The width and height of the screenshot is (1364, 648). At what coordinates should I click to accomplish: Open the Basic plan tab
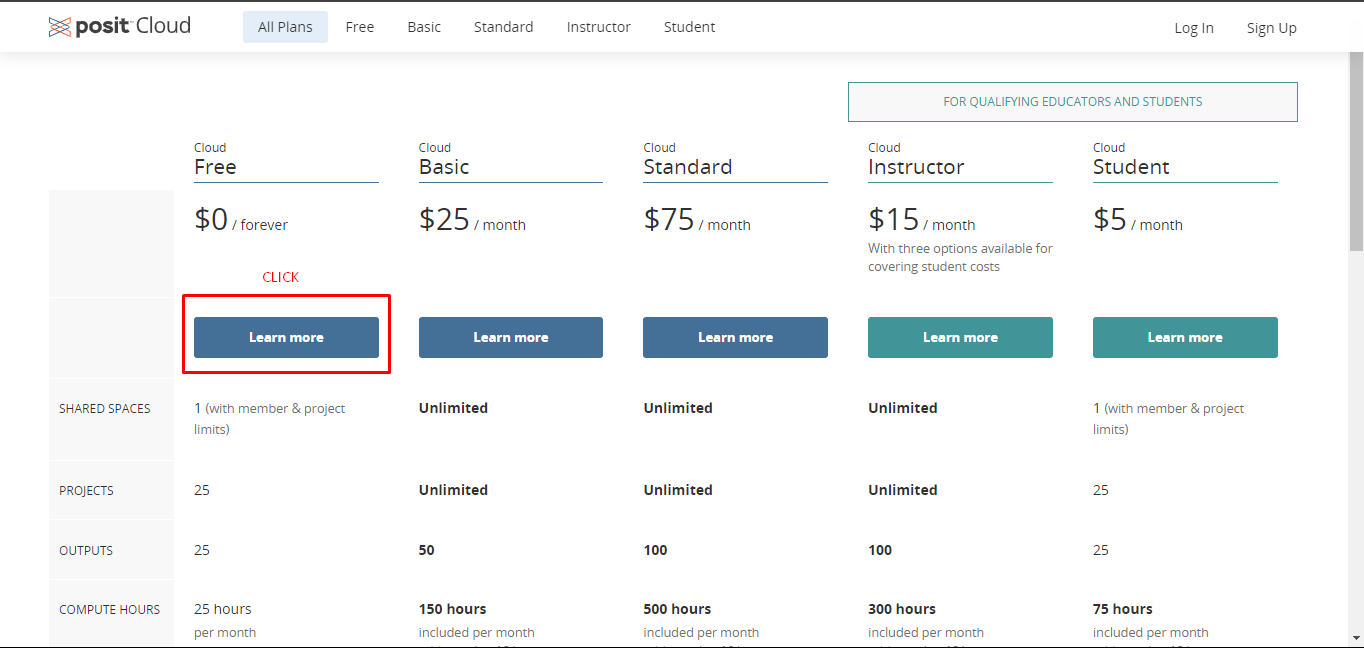[x=424, y=27]
